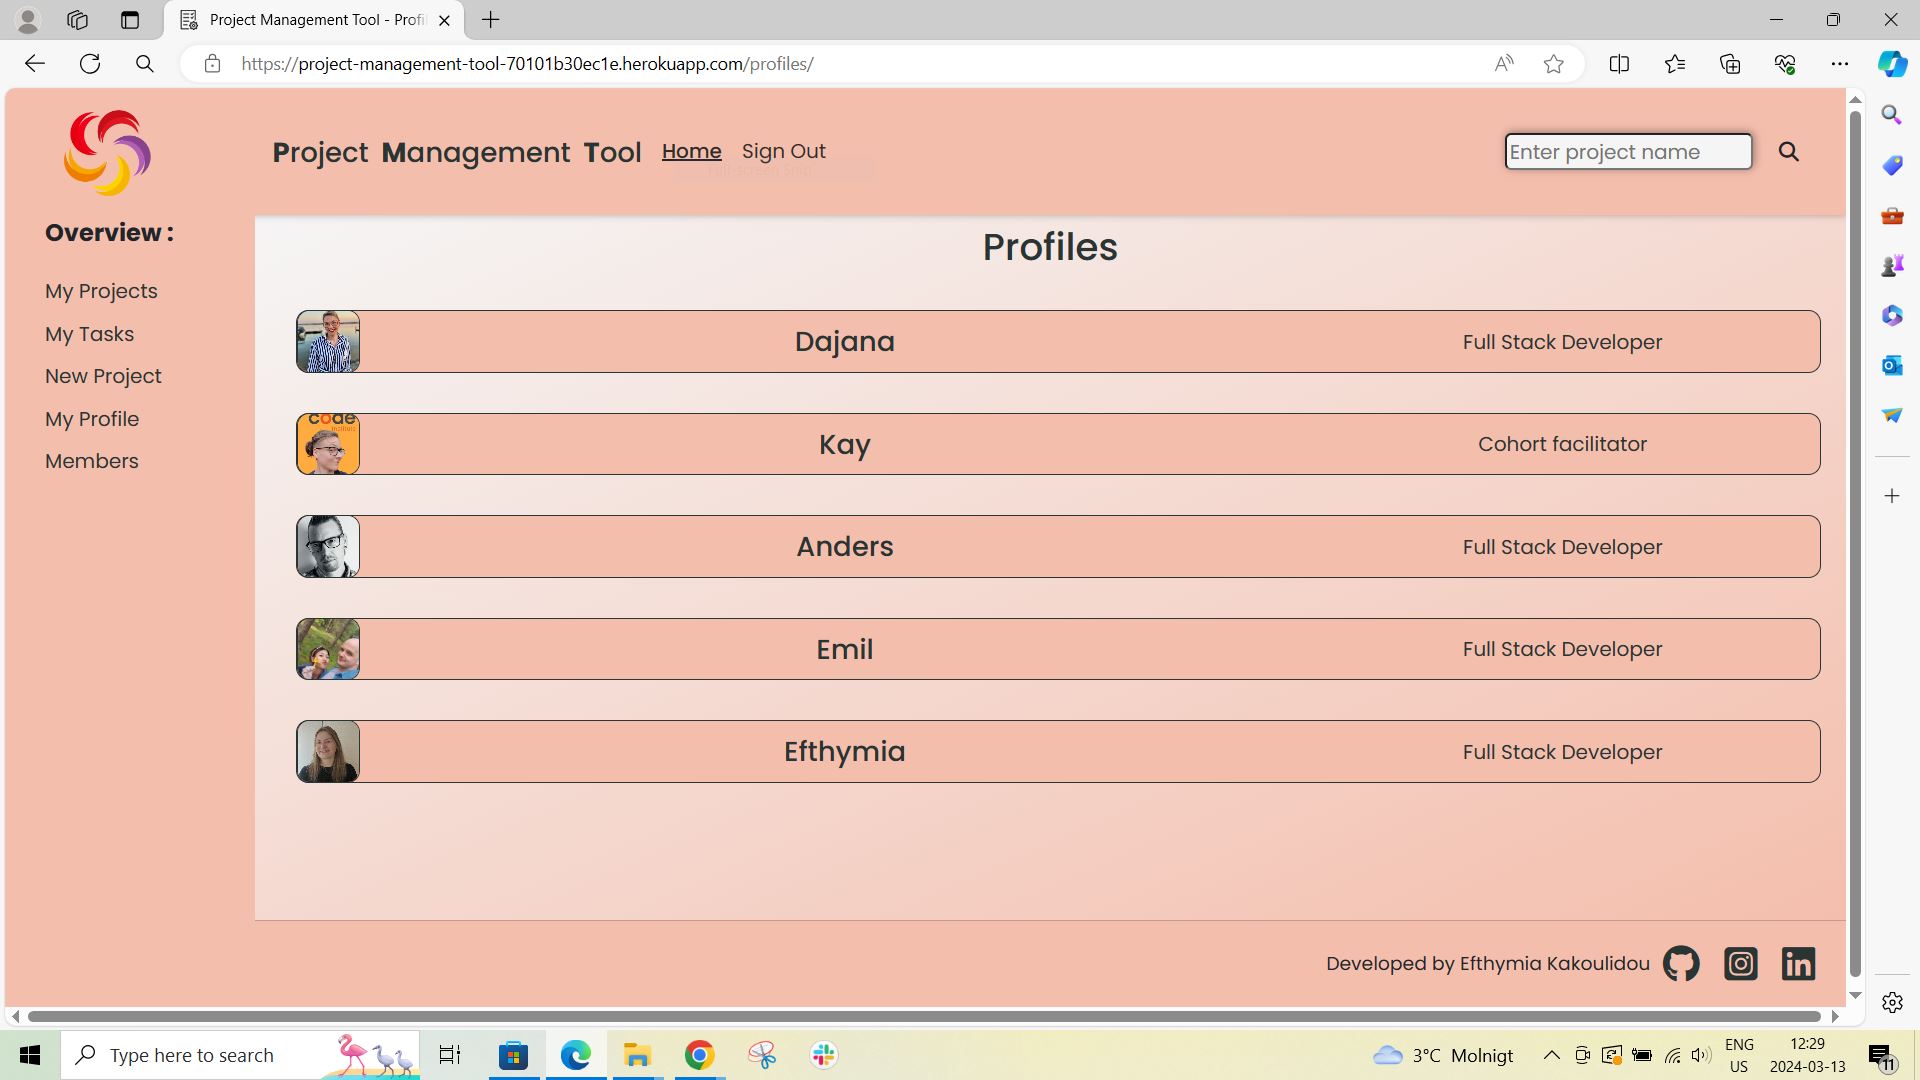The height and width of the screenshot is (1080, 1920).
Task: Open Microsoft 365 in the Edge sidebar
Action: click(x=1891, y=315)
